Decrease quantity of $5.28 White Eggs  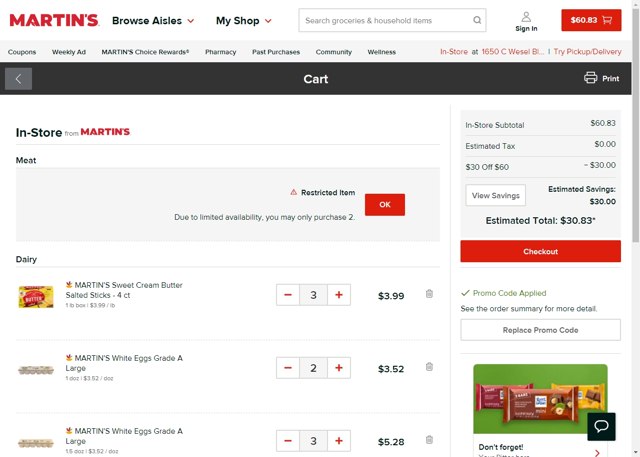tap(288, 441)
